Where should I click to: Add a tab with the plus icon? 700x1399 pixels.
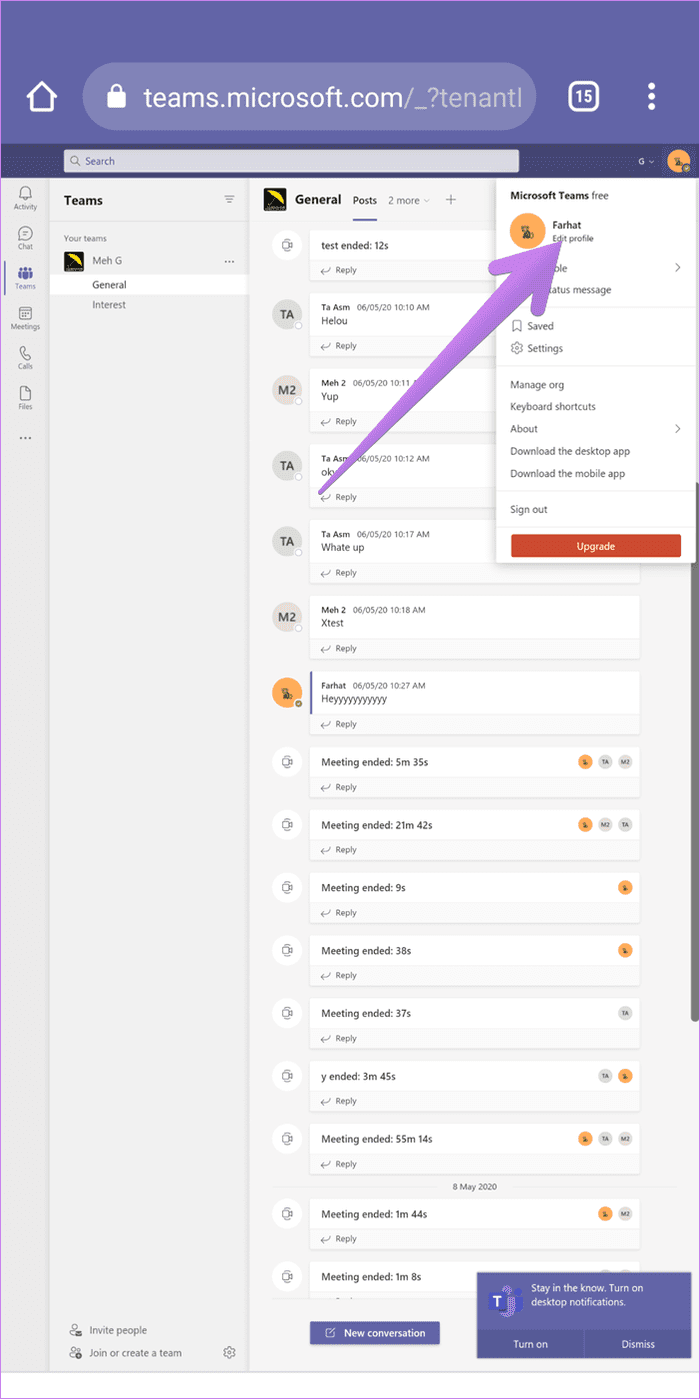450,200
